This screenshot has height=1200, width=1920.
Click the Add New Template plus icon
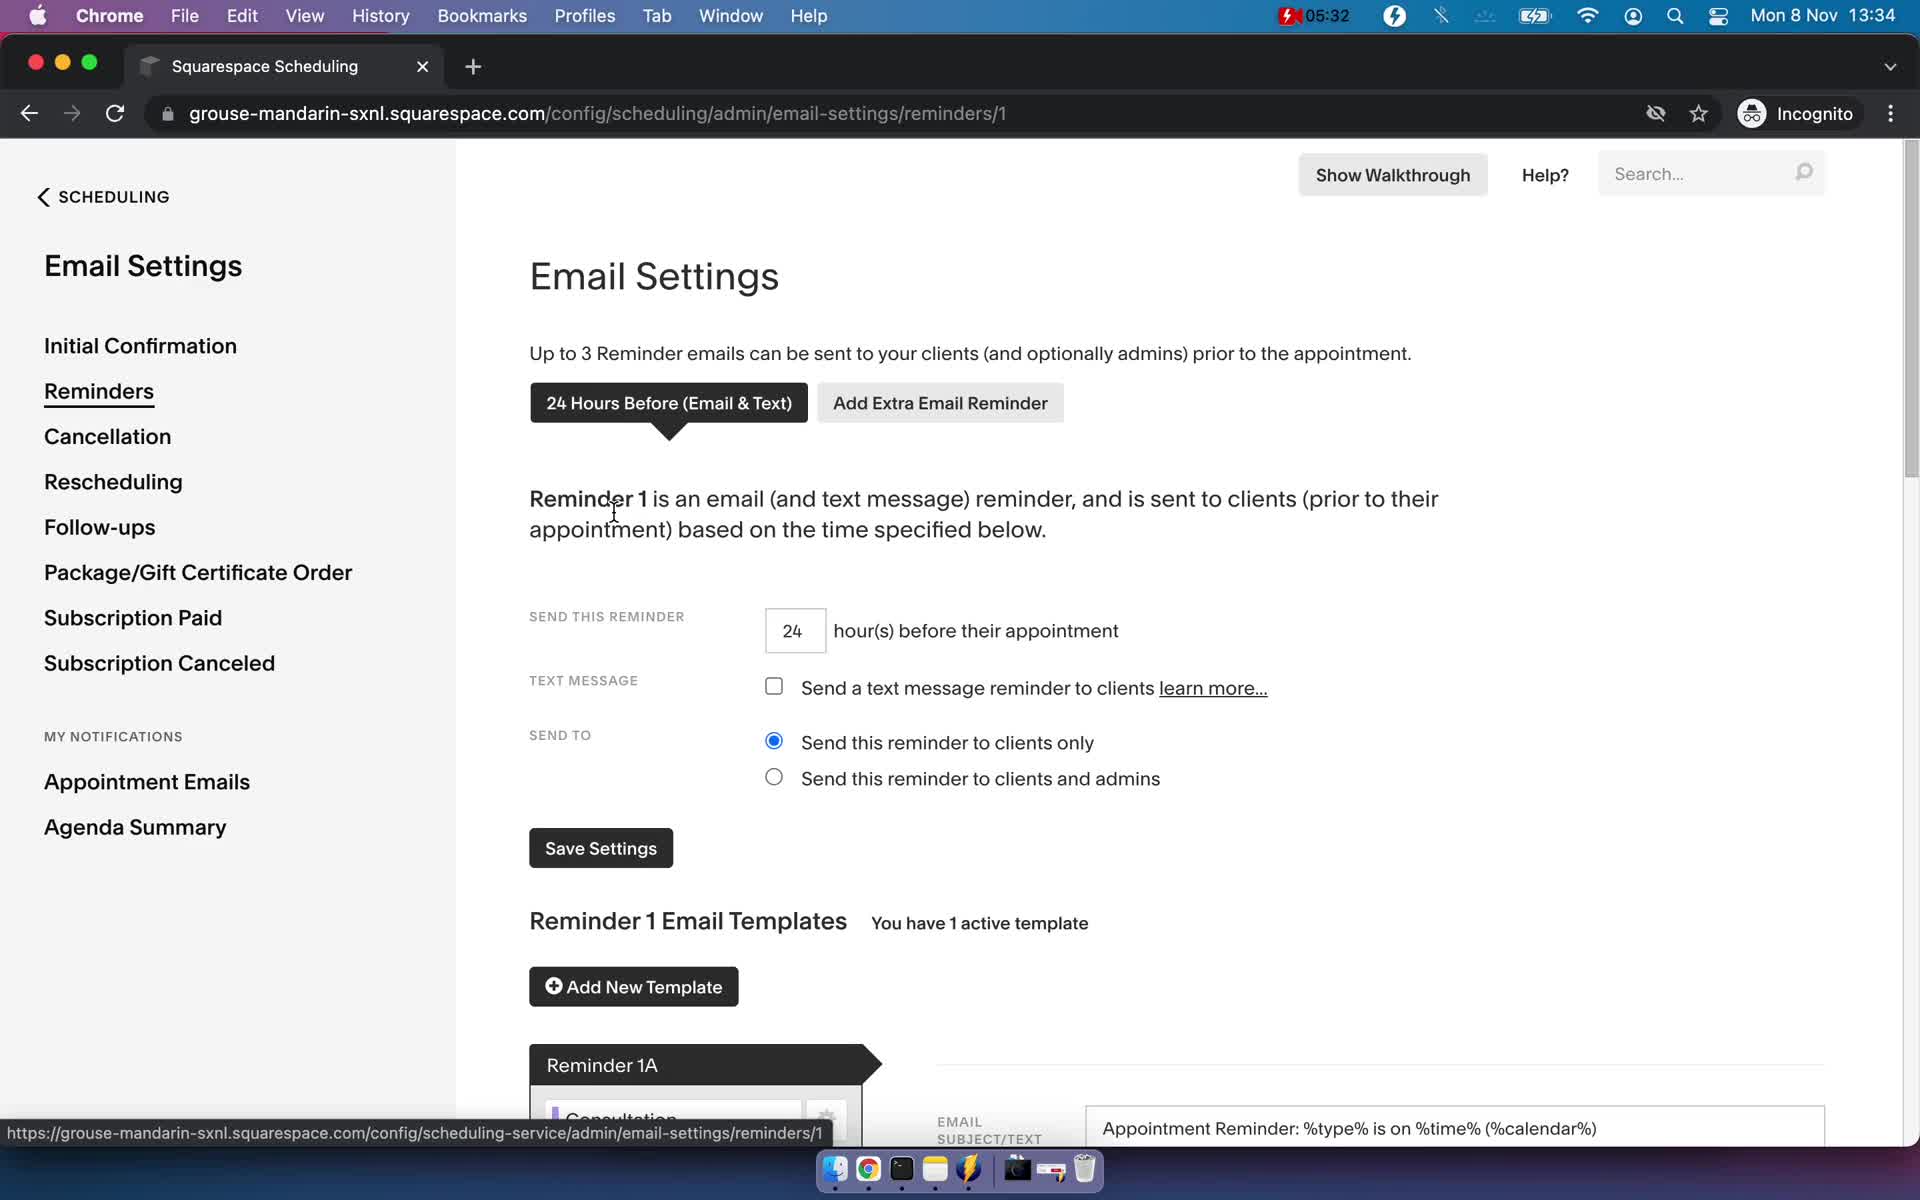point(552,986)
